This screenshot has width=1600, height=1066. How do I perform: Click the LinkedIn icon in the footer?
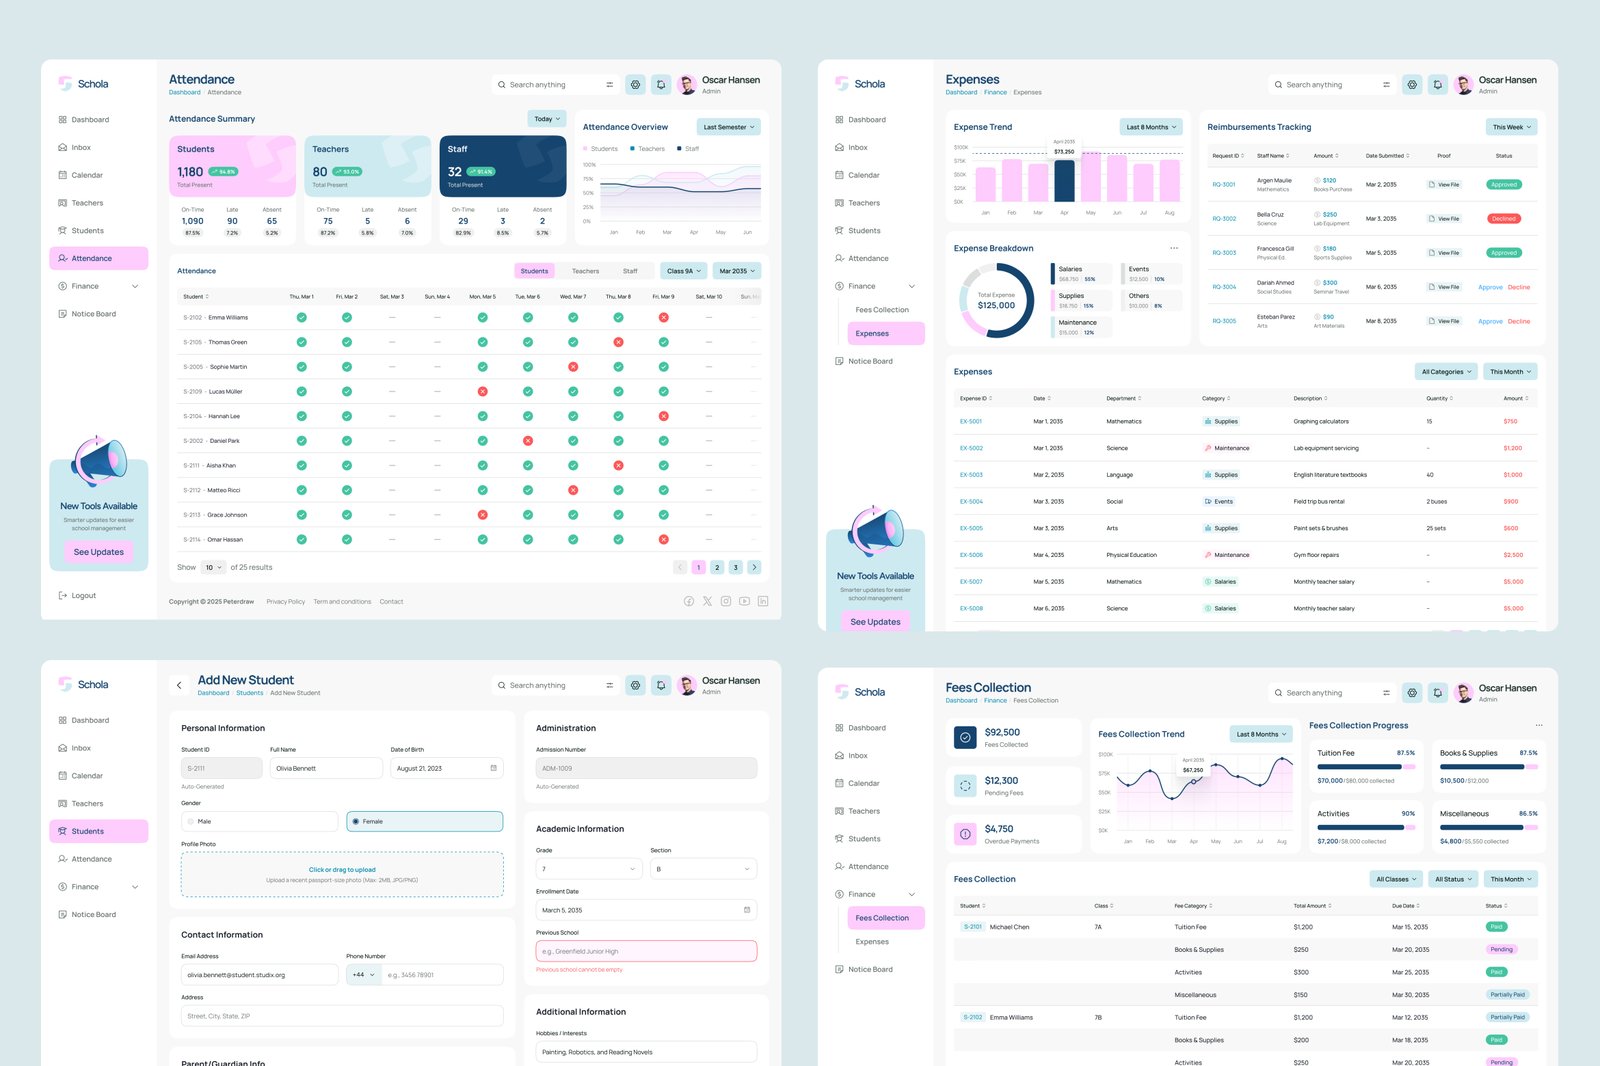pyautogui.click(x=763, y=601)
